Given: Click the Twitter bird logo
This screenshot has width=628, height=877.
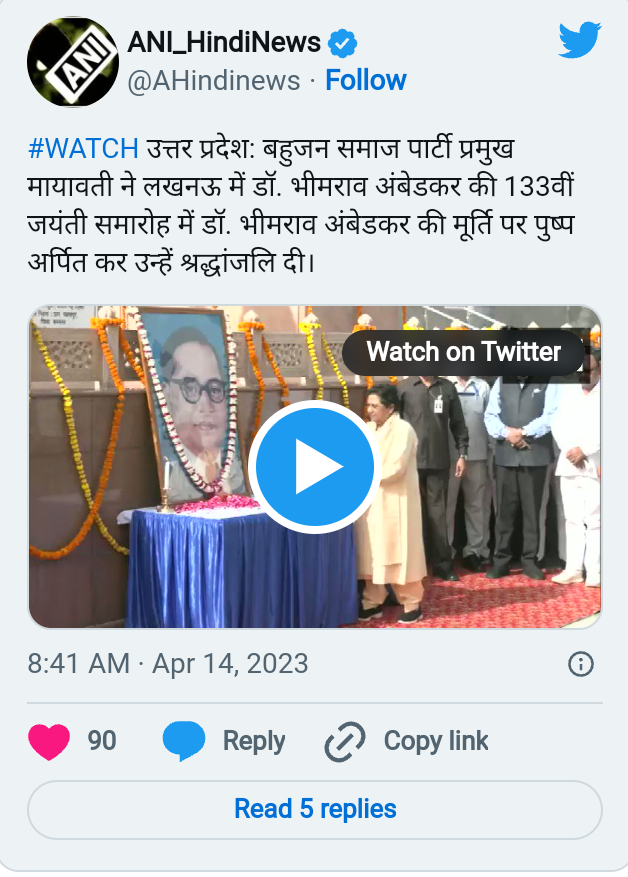Looking at the screenshot, I should pos(580,40).
